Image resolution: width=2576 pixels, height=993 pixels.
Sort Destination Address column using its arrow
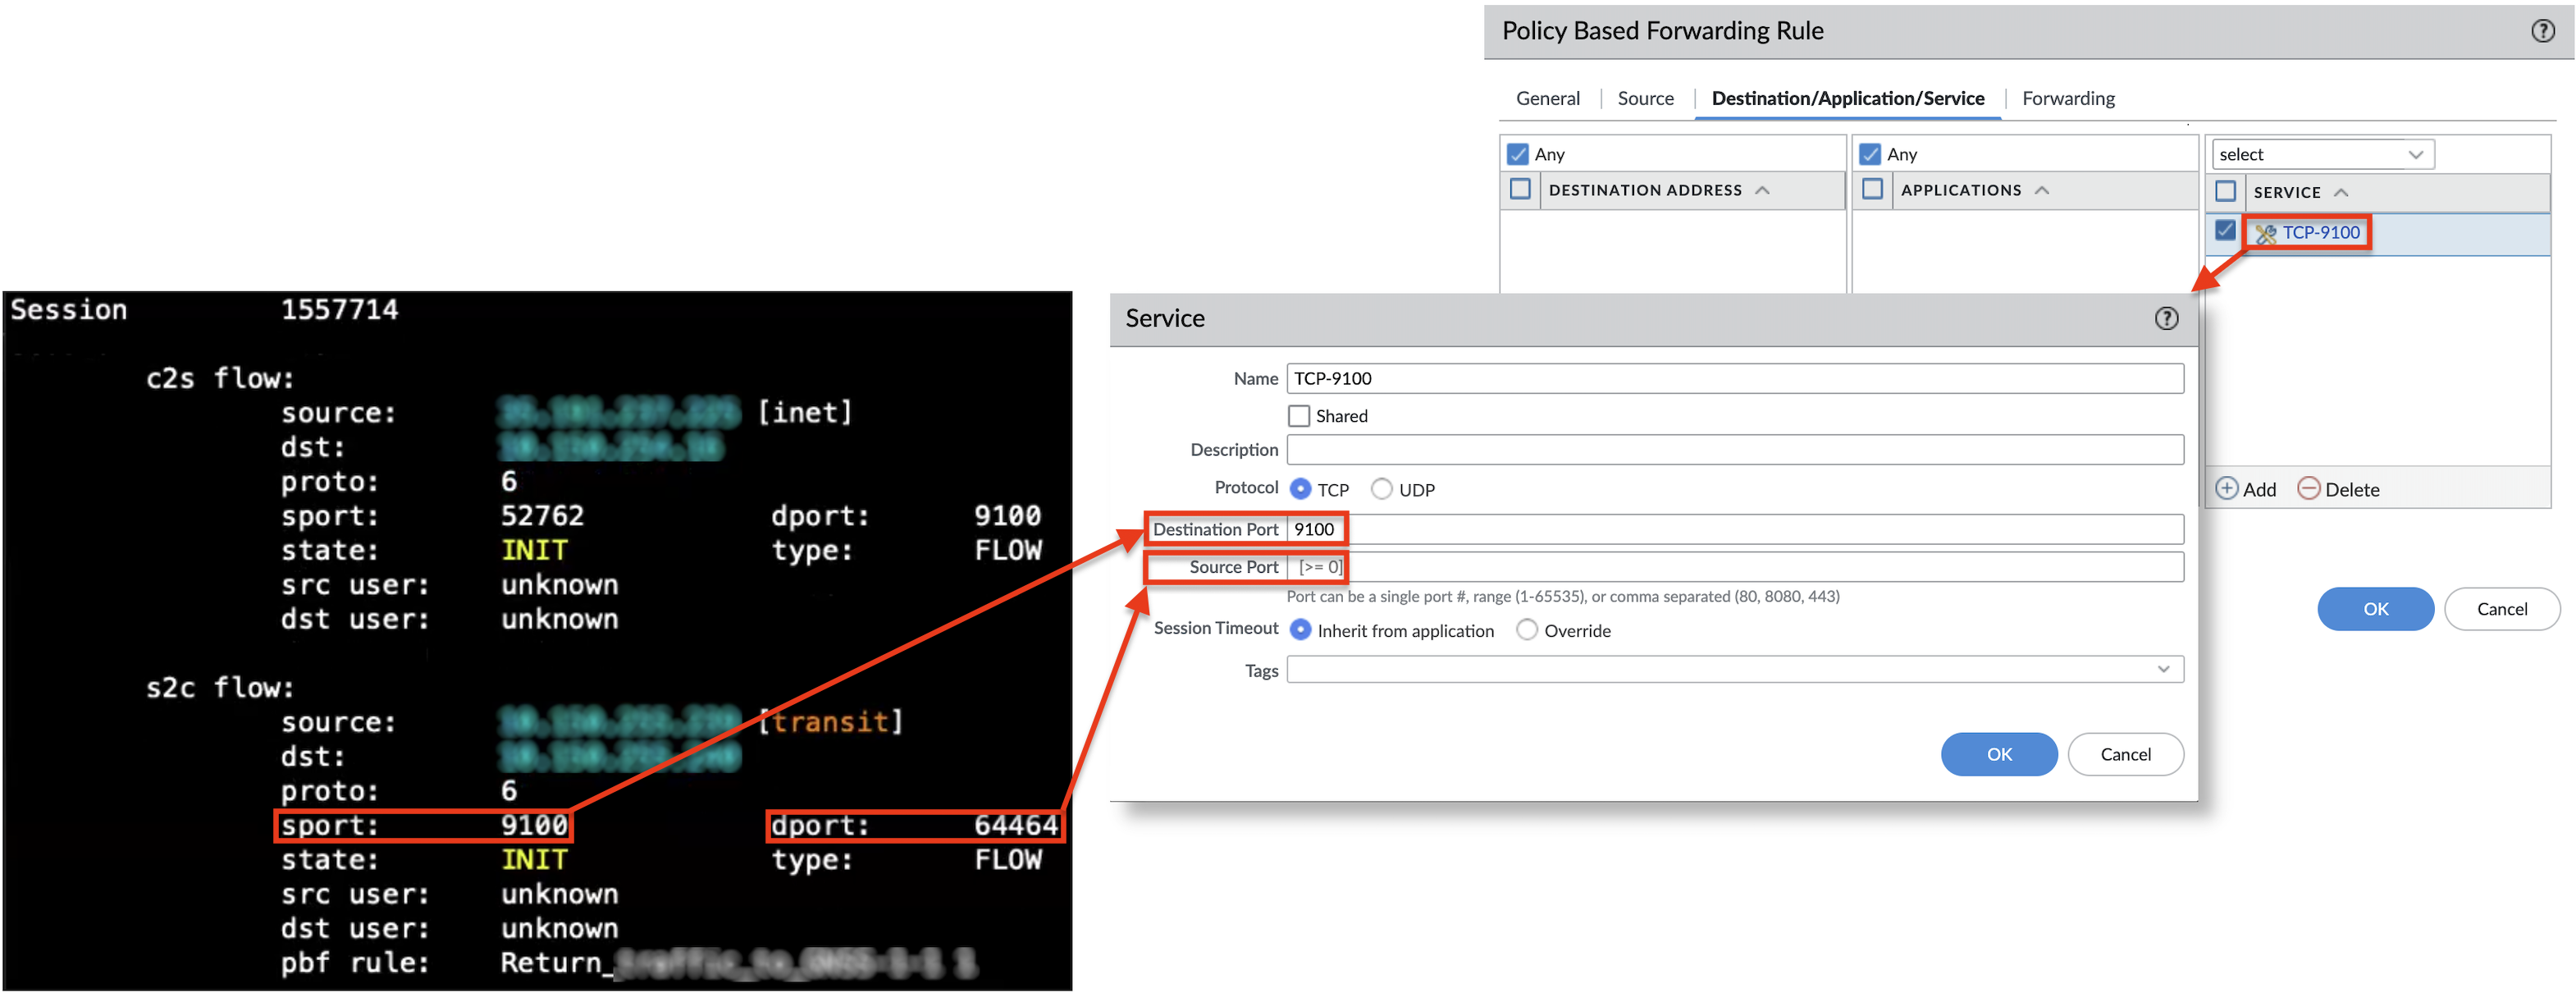(x=1762, y=190)
